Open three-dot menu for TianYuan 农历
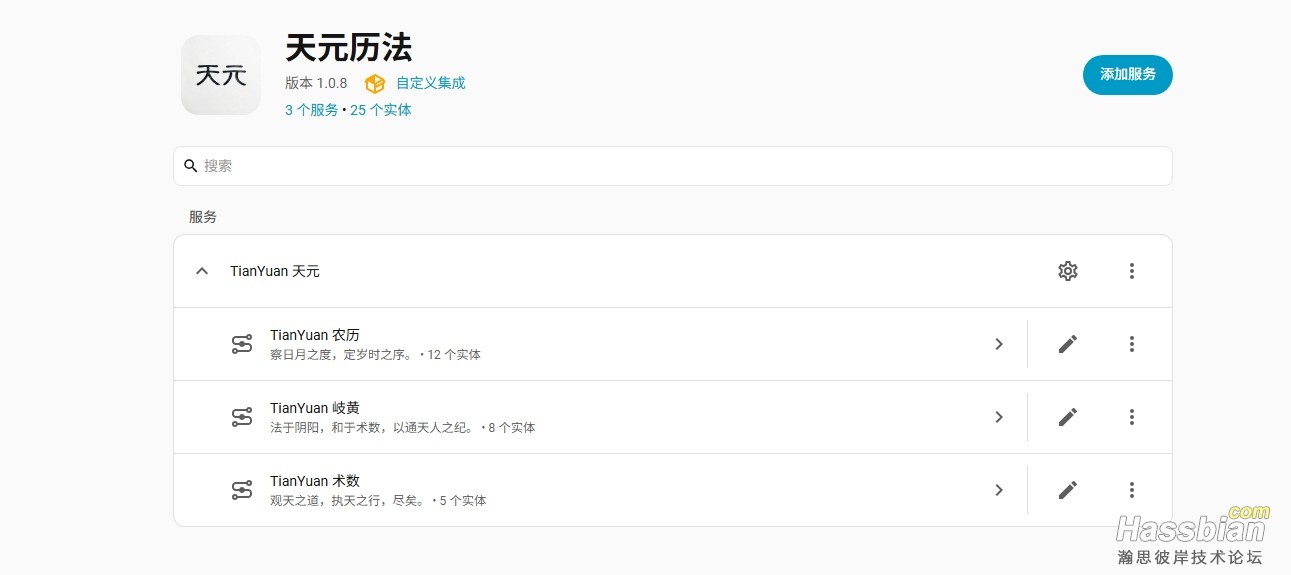The width and height of the screenshot is (1291, 575). click(x=1132, y=344)
